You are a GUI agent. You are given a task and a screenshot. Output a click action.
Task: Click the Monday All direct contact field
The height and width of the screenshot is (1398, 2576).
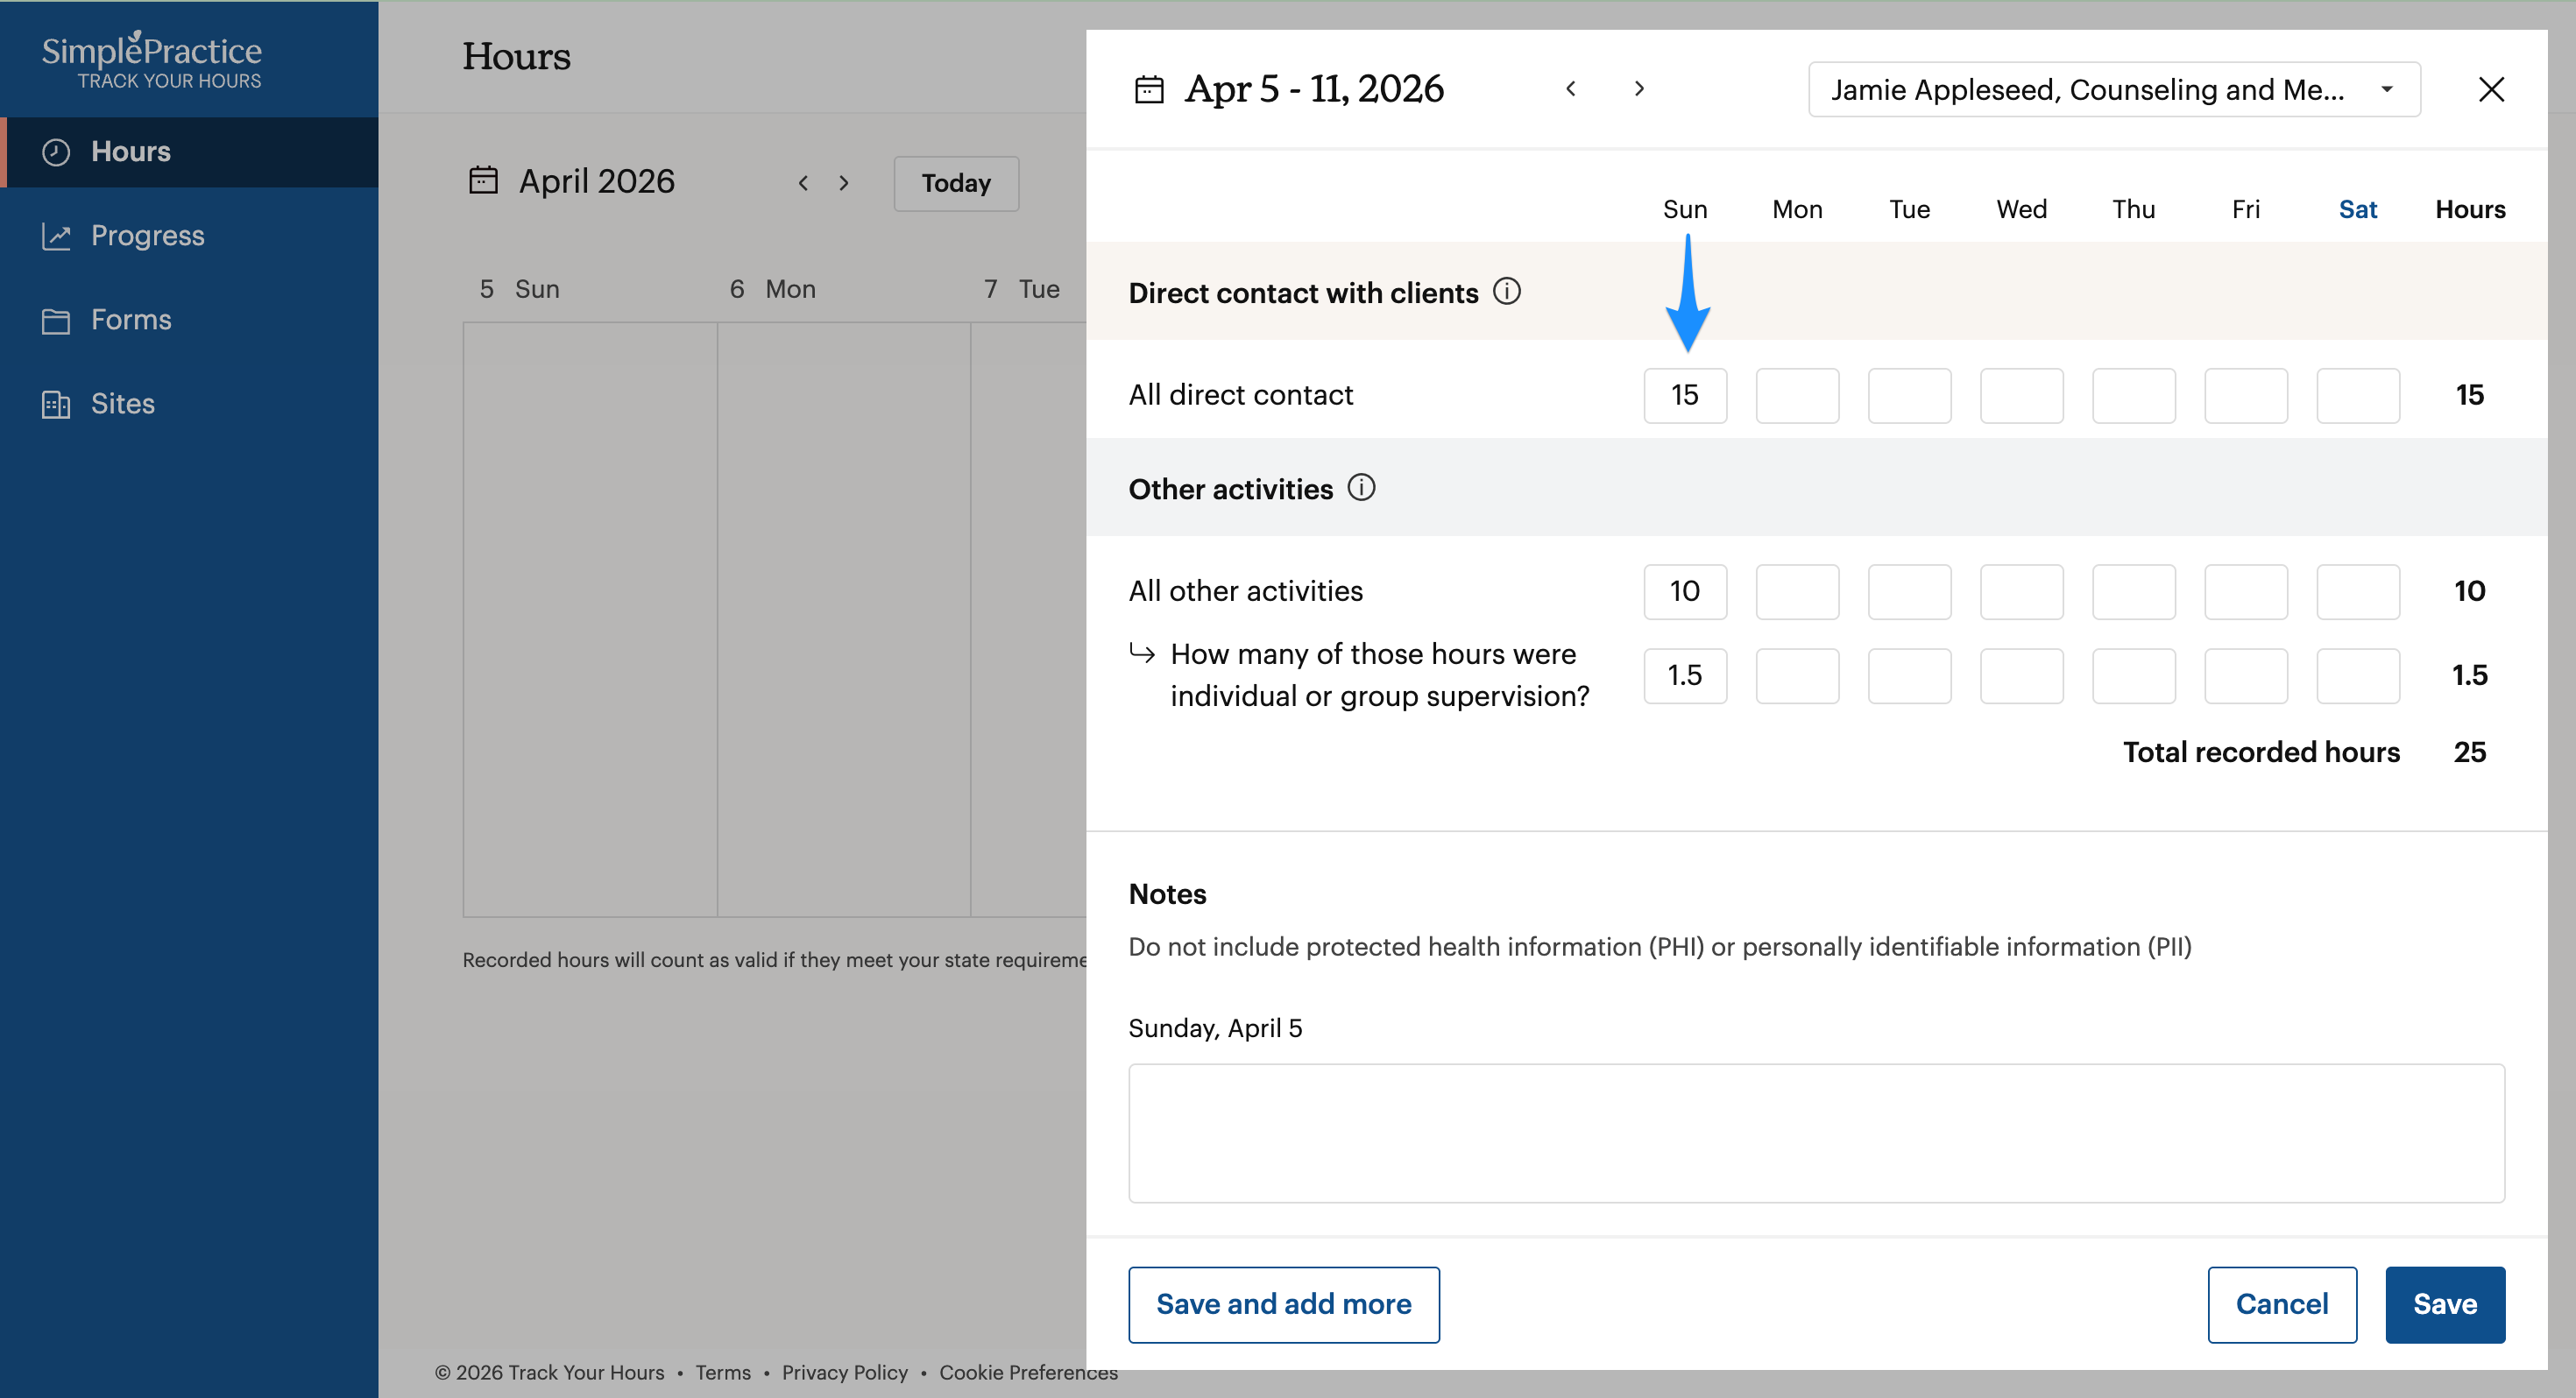(x=1797, y=396)
